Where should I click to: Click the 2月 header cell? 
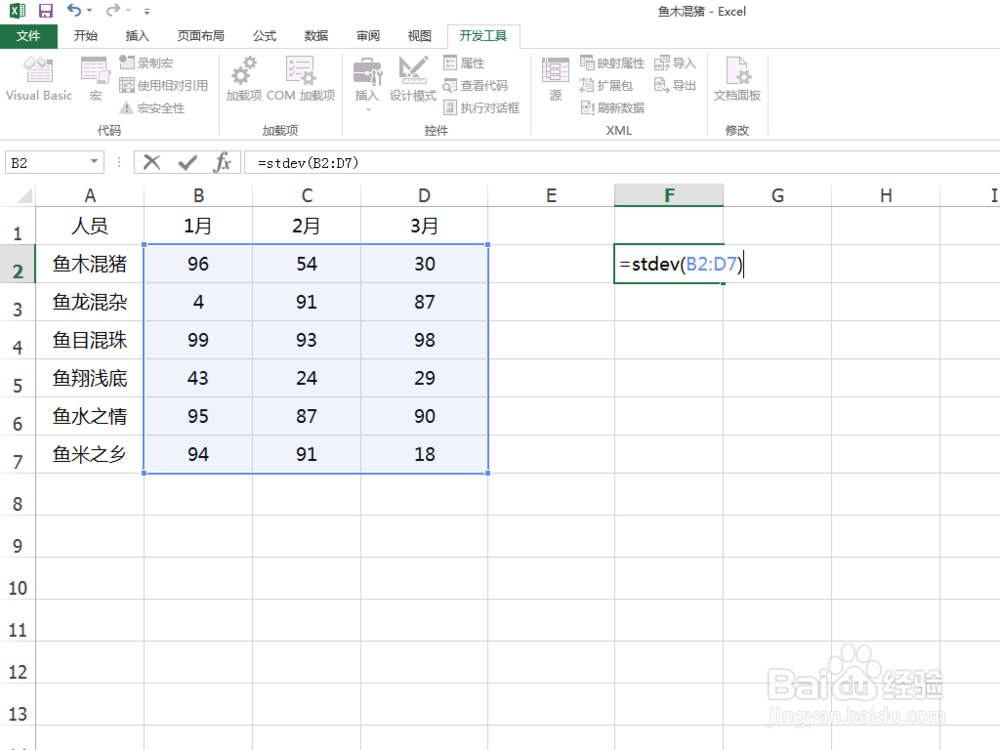tap(307, 226)
